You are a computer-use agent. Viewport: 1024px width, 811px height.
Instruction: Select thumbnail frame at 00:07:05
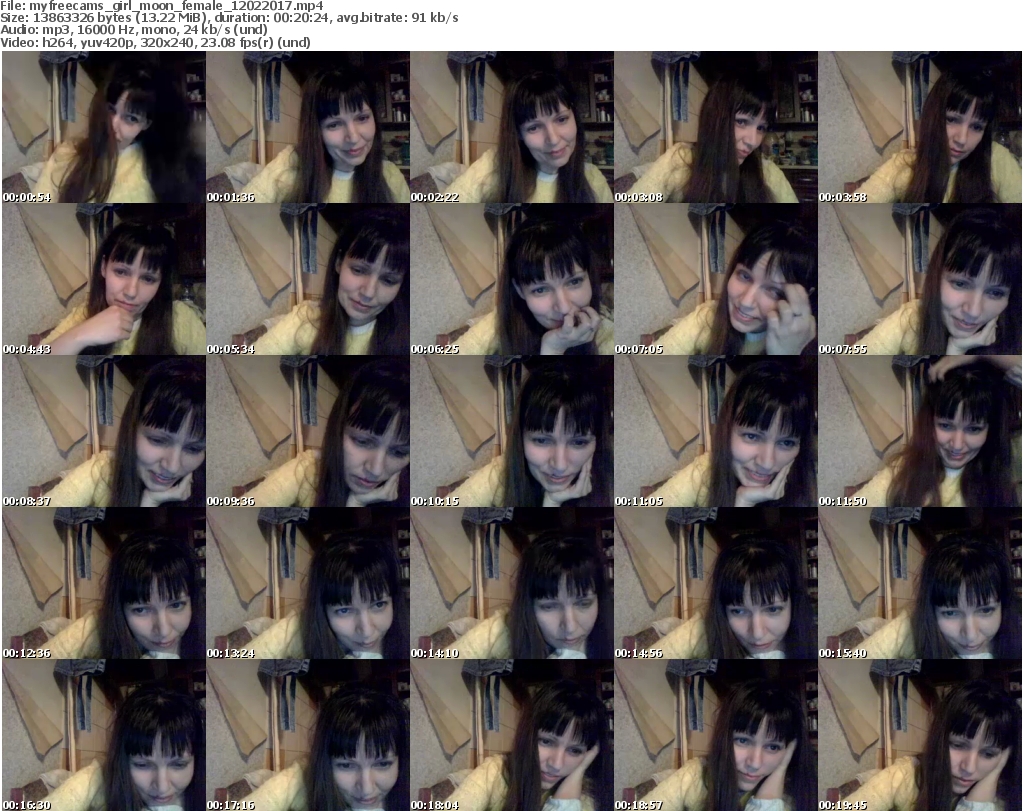[x=716, y=279]
